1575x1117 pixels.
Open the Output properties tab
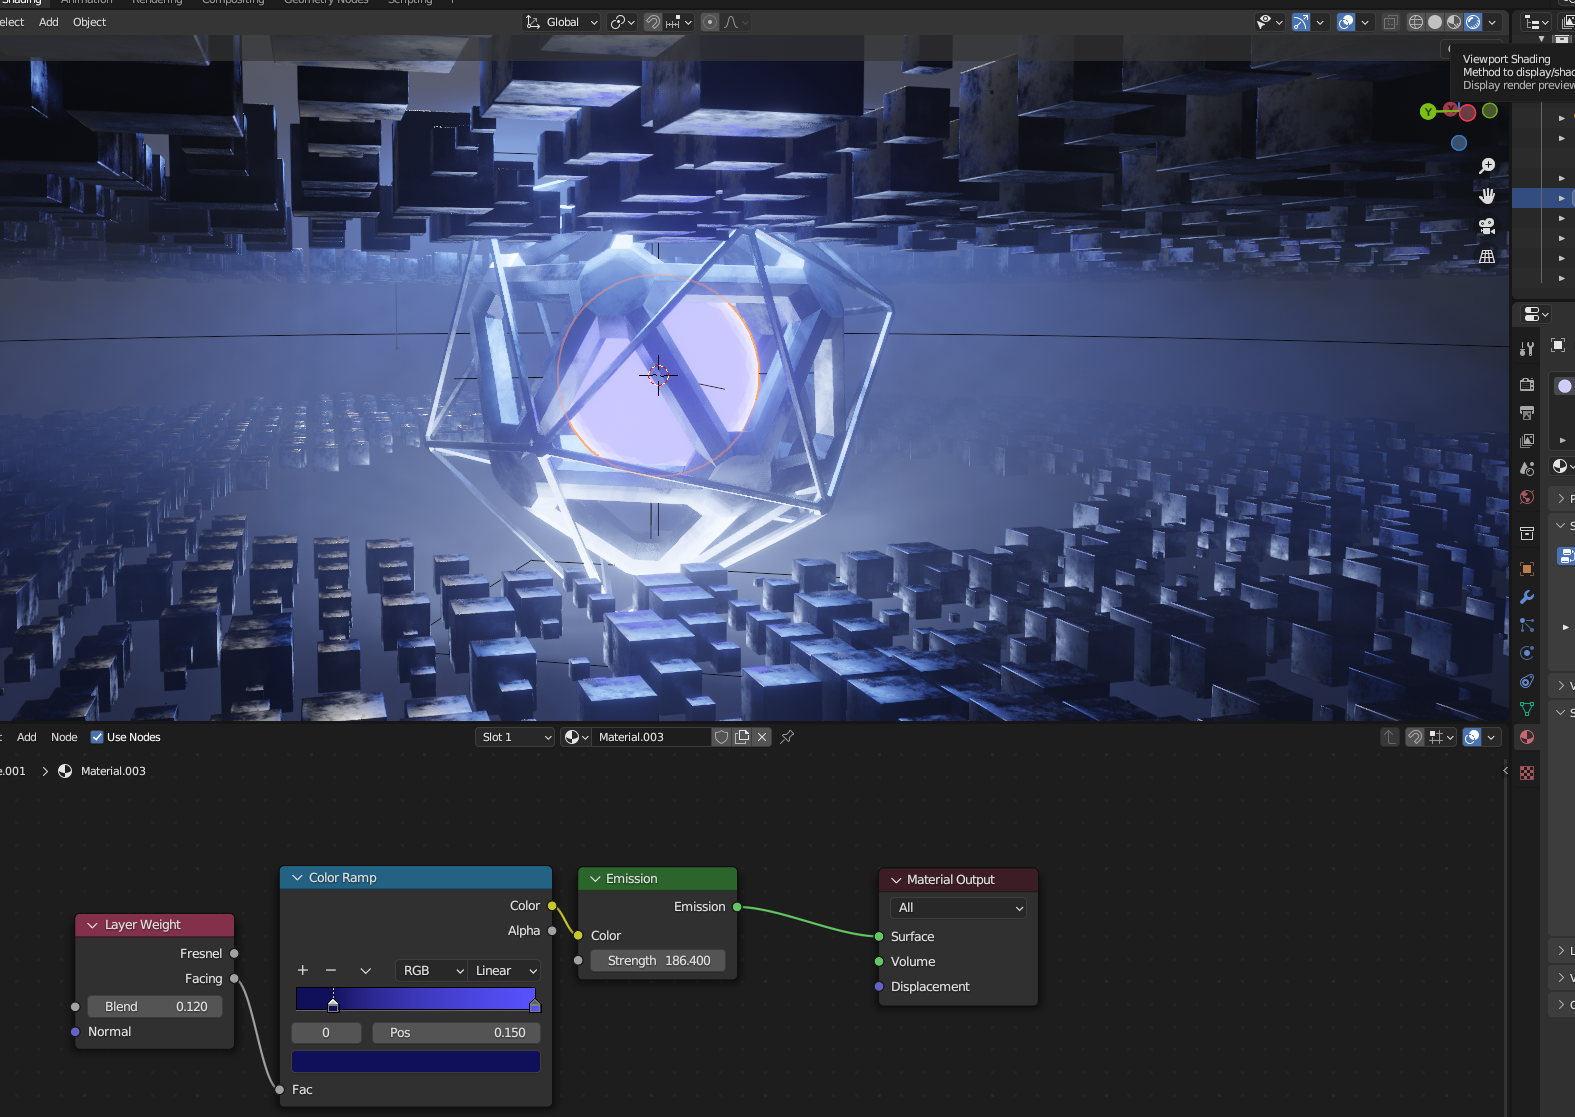pos(1527,413)
